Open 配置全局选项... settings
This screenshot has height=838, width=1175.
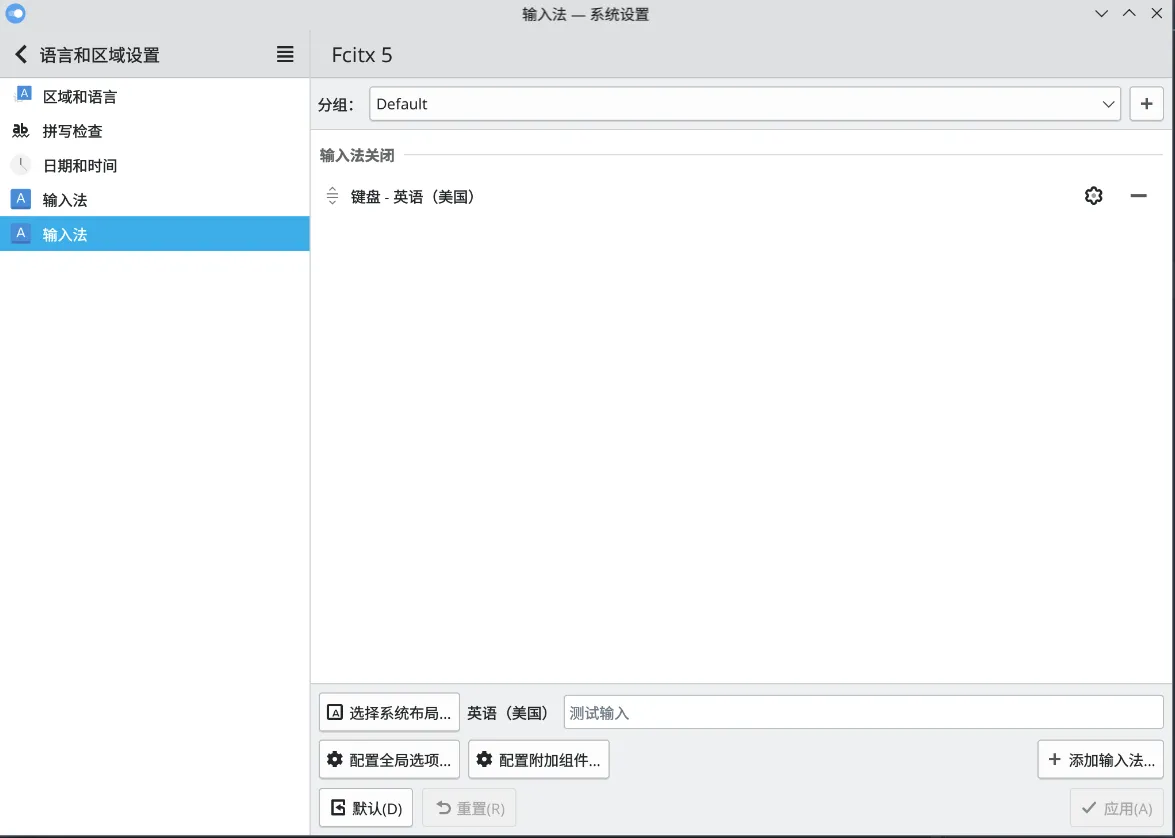389,760
